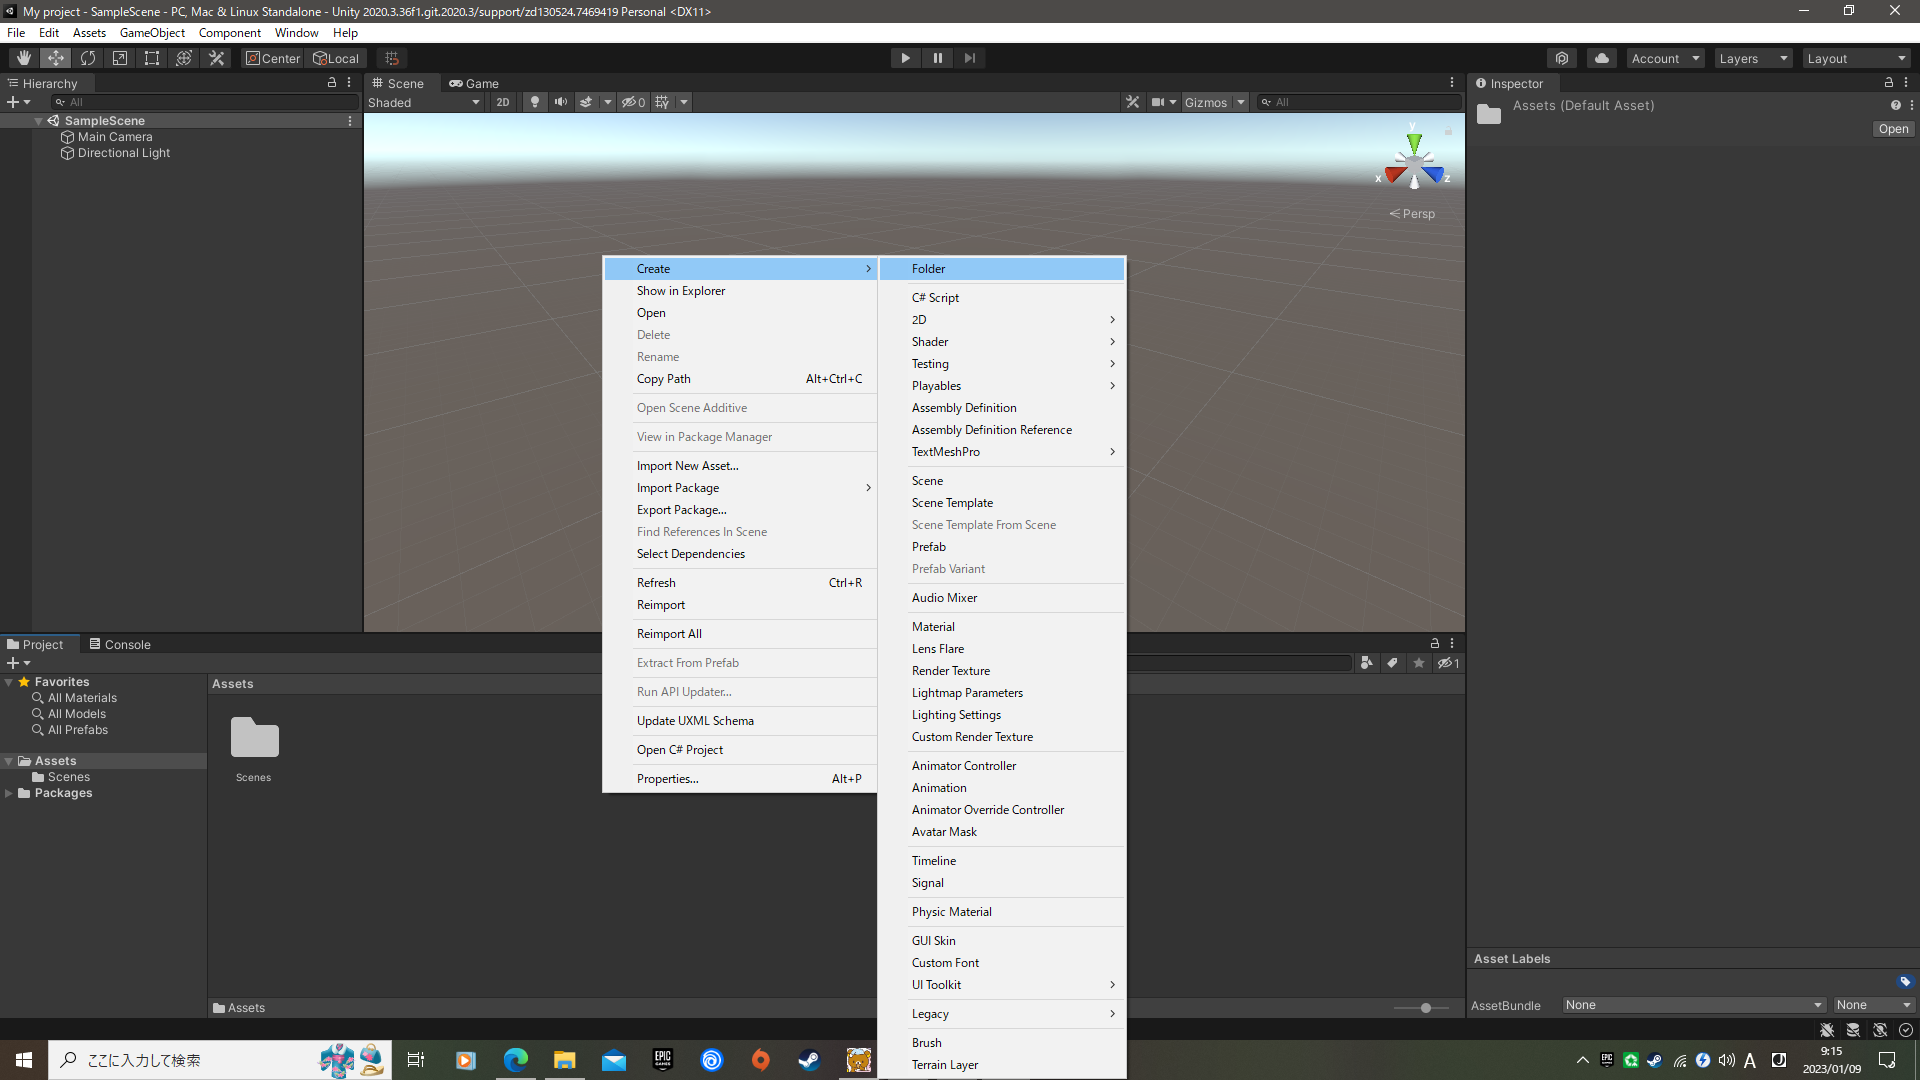Click Search by Label icon in Project

coord(1392,663)
